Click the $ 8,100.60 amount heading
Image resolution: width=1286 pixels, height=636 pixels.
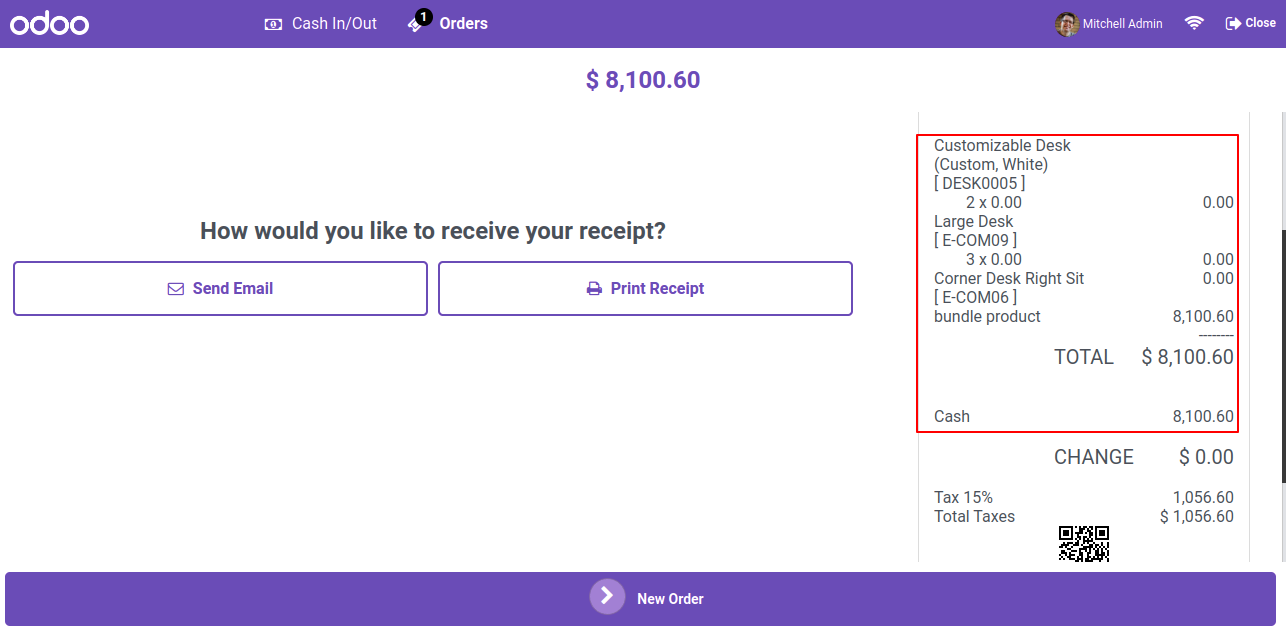(x=643, y=80)
